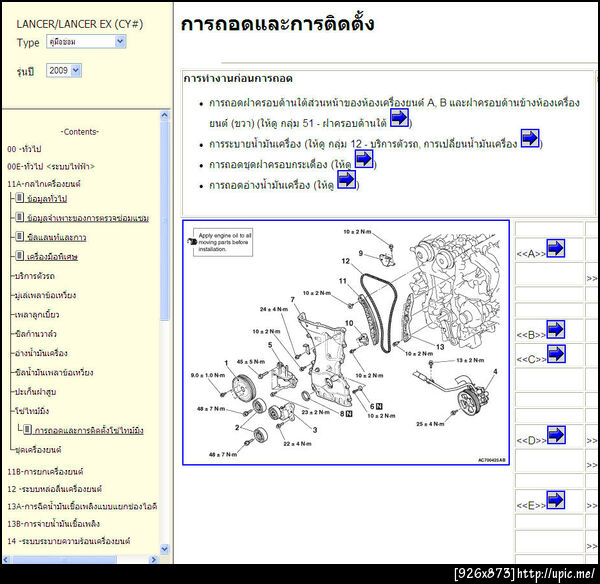Image resolution: width=600 pixels, height=584 pixels.
Task: Click contents horizontal scroll left arrow
Action: coord(6,560)
